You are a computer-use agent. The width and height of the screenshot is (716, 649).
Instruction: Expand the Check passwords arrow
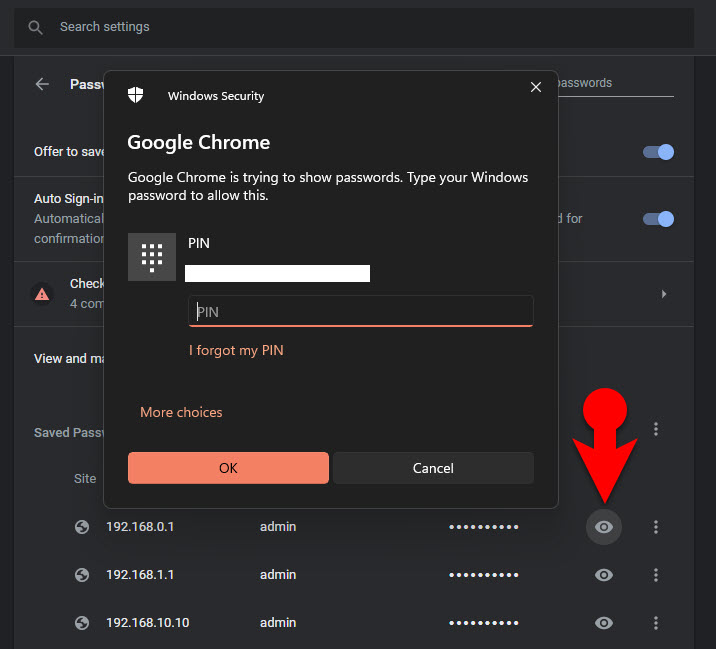pyautogui.click(x=664, y=294)
